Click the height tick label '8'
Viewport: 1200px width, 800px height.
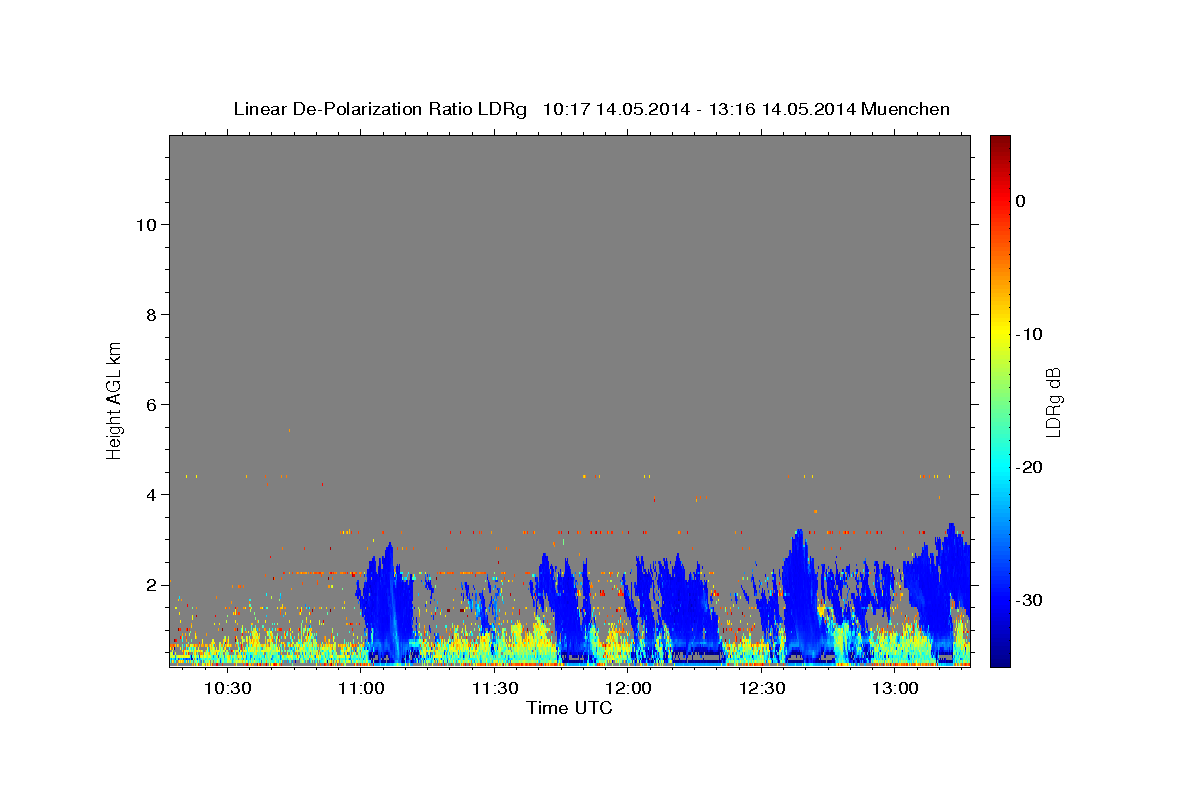coord(151,315)
